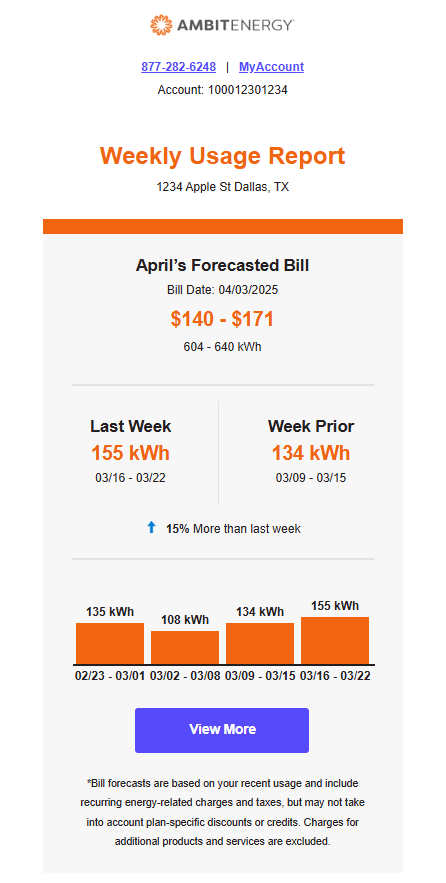The width and height of the screenshot is (446, 883).
Task: Click the Bill Date 04/03/2025 text
Action: point(222,291)
